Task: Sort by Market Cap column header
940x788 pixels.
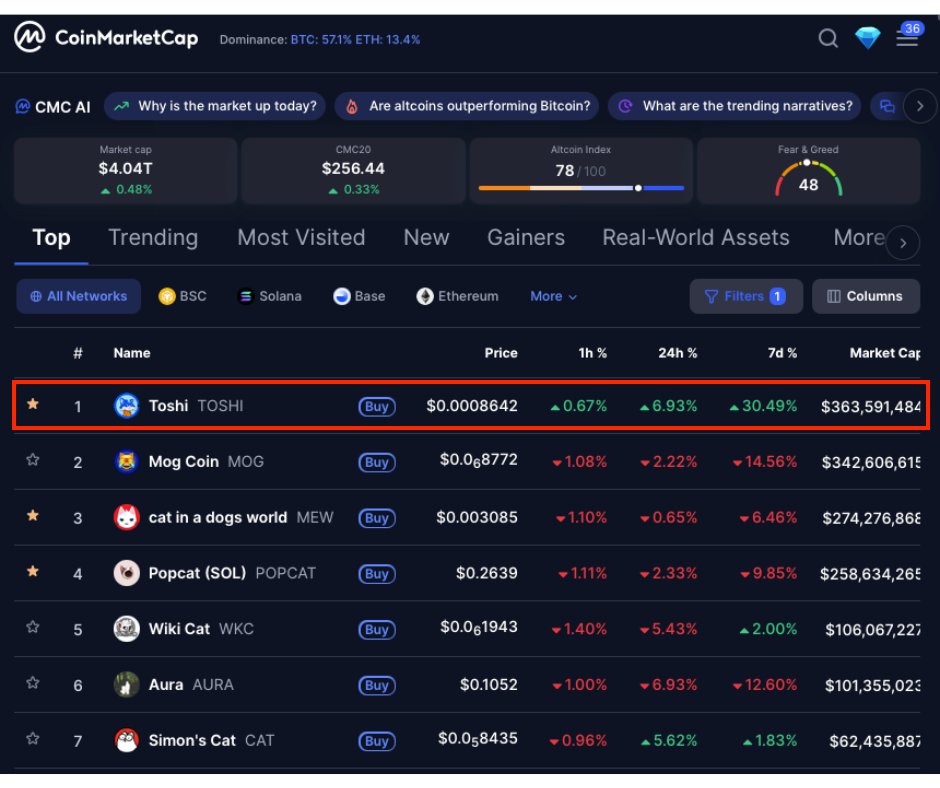Action: pos(884,353)
